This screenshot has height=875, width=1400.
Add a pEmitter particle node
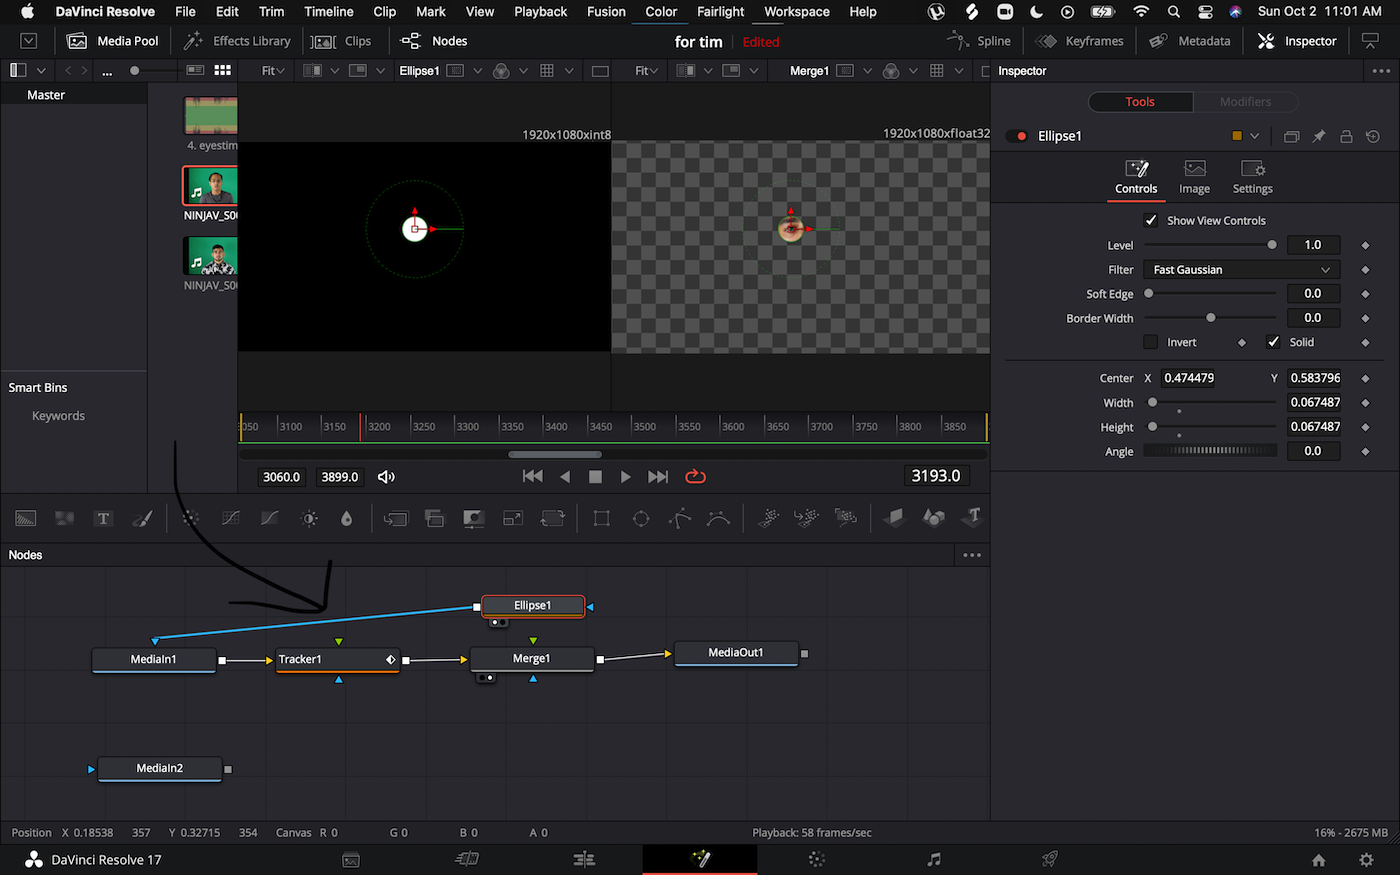pyautogui.click(x=768, y=518)
